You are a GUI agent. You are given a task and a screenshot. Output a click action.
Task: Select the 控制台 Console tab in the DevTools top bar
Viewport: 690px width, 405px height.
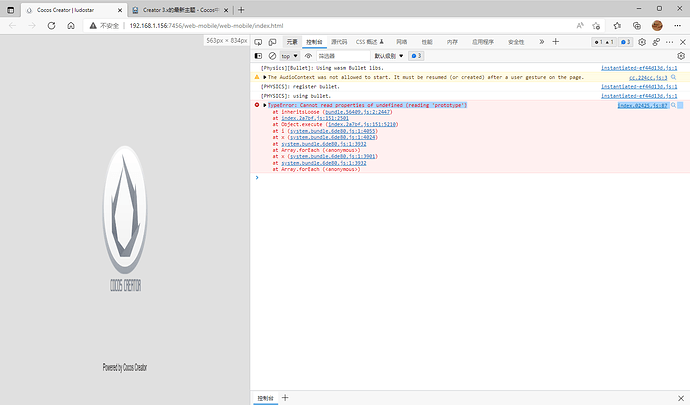pos(314,42)
